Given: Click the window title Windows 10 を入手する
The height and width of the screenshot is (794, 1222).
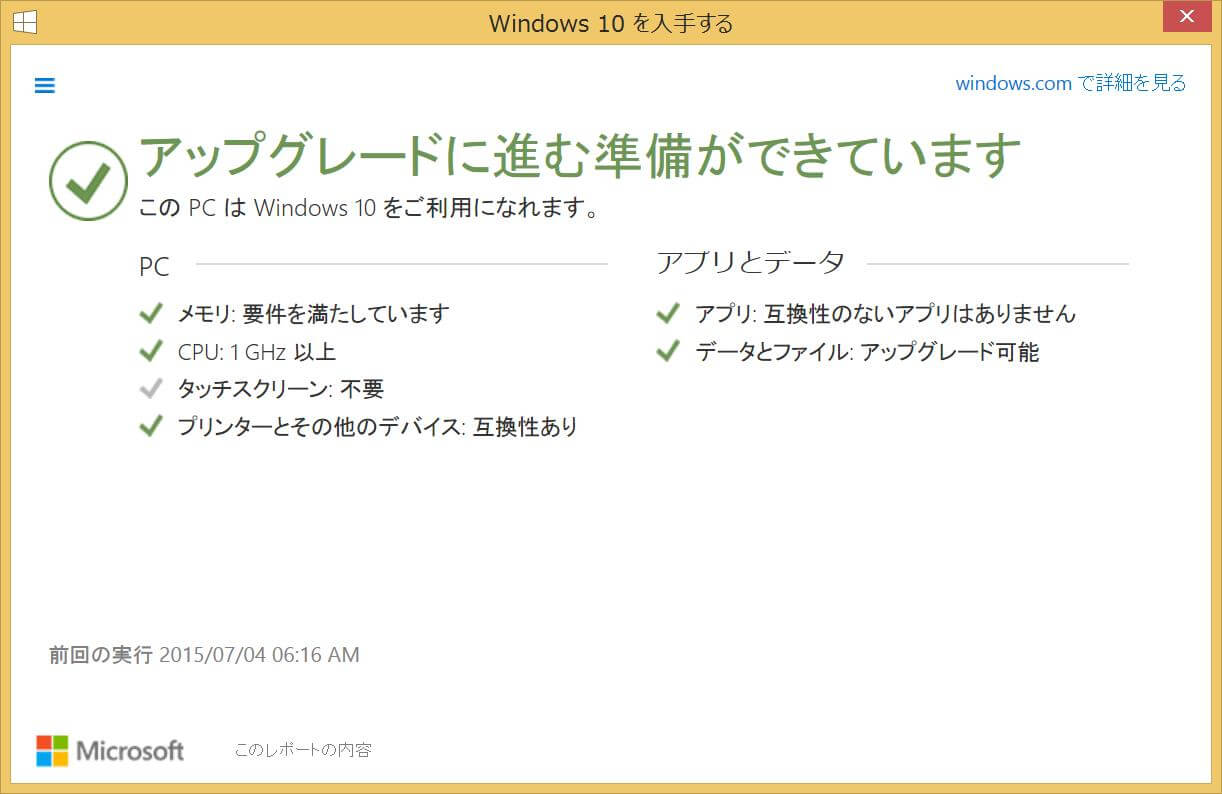Looking at the screenshot, I should (611, 23).
